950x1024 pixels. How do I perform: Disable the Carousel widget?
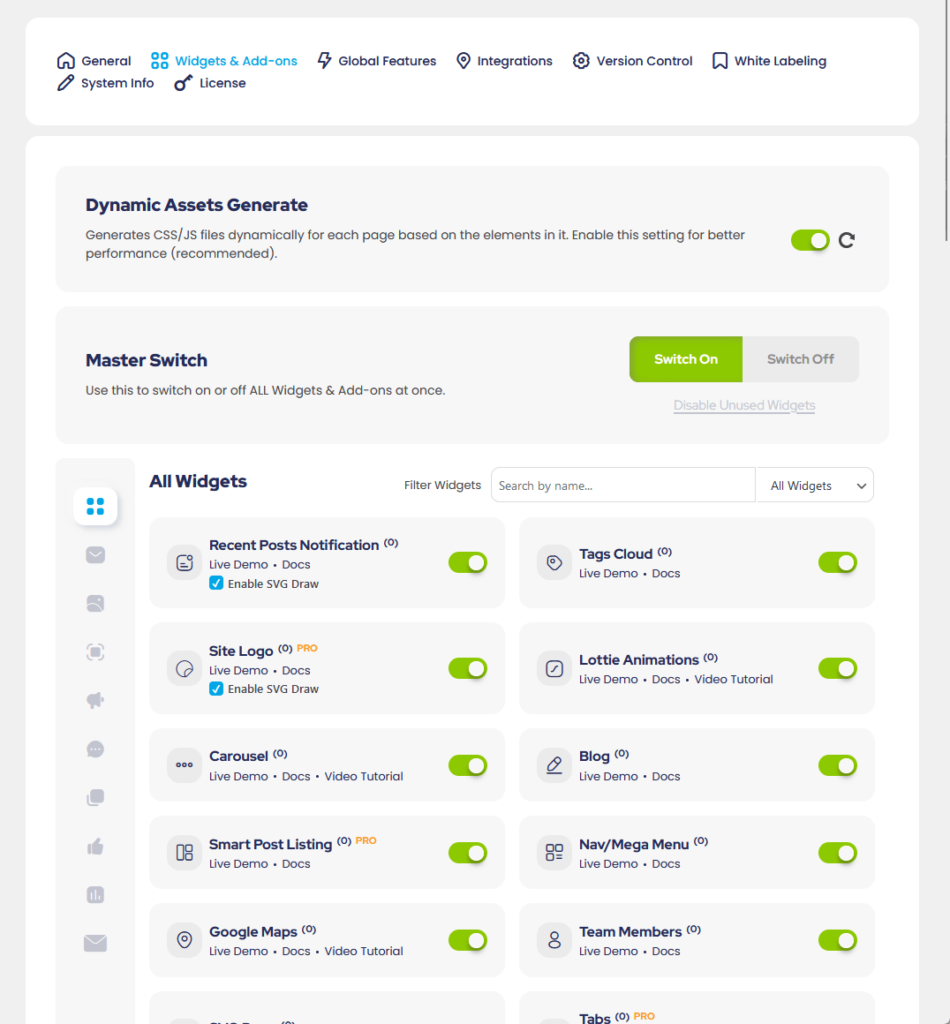coord(467,765)
